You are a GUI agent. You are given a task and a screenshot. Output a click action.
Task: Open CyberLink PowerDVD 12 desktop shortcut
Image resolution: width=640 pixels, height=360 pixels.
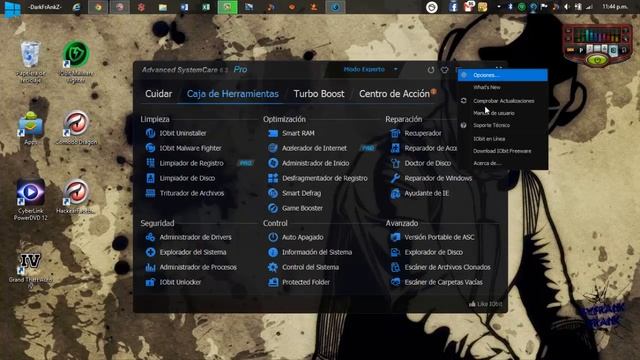[x=31, y=200]
